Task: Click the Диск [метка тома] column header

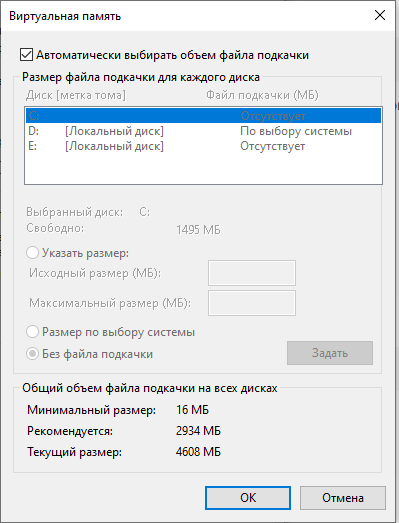Action: click(x=76, y=95)
